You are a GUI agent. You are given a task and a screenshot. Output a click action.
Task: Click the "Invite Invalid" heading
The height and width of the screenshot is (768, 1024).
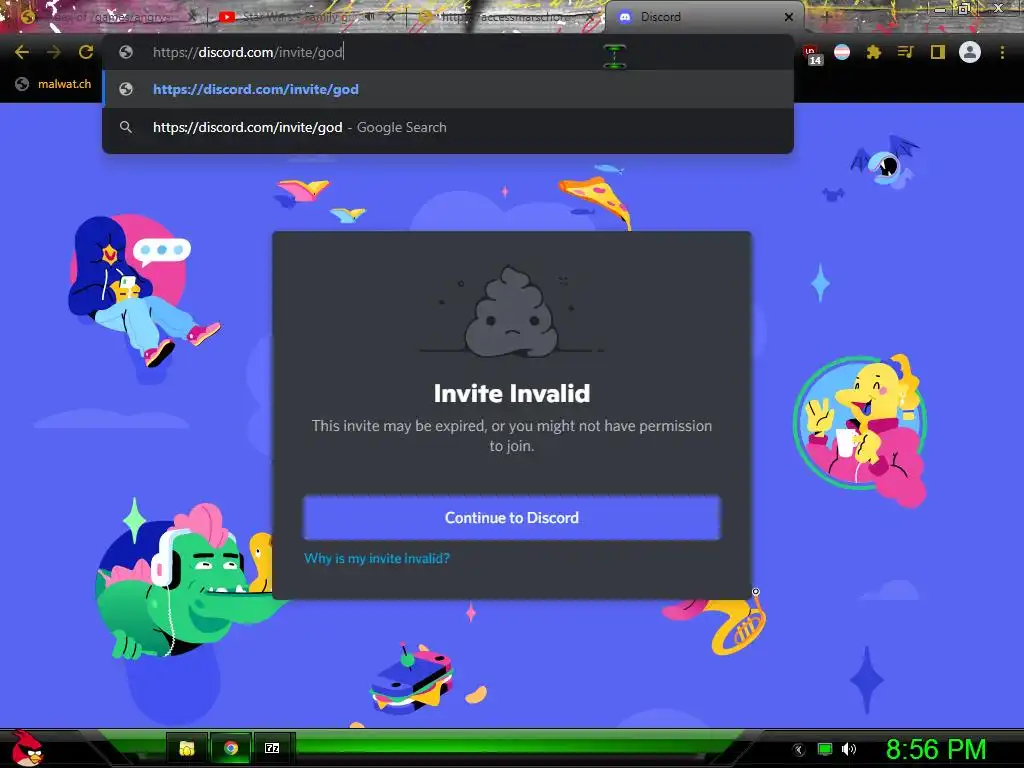click(511, 393)
